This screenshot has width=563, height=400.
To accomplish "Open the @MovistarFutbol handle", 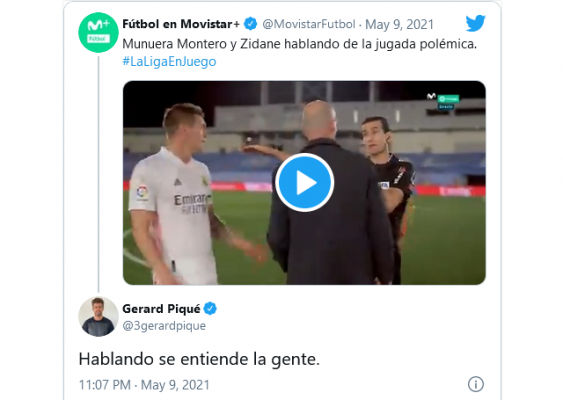I will coord(309,24).
